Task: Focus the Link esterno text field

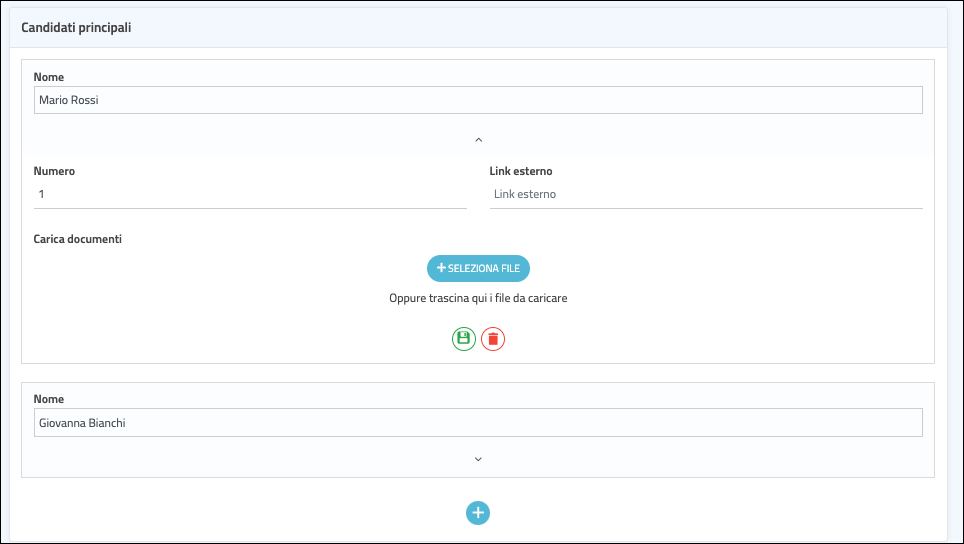Action: tap(705, 194)
